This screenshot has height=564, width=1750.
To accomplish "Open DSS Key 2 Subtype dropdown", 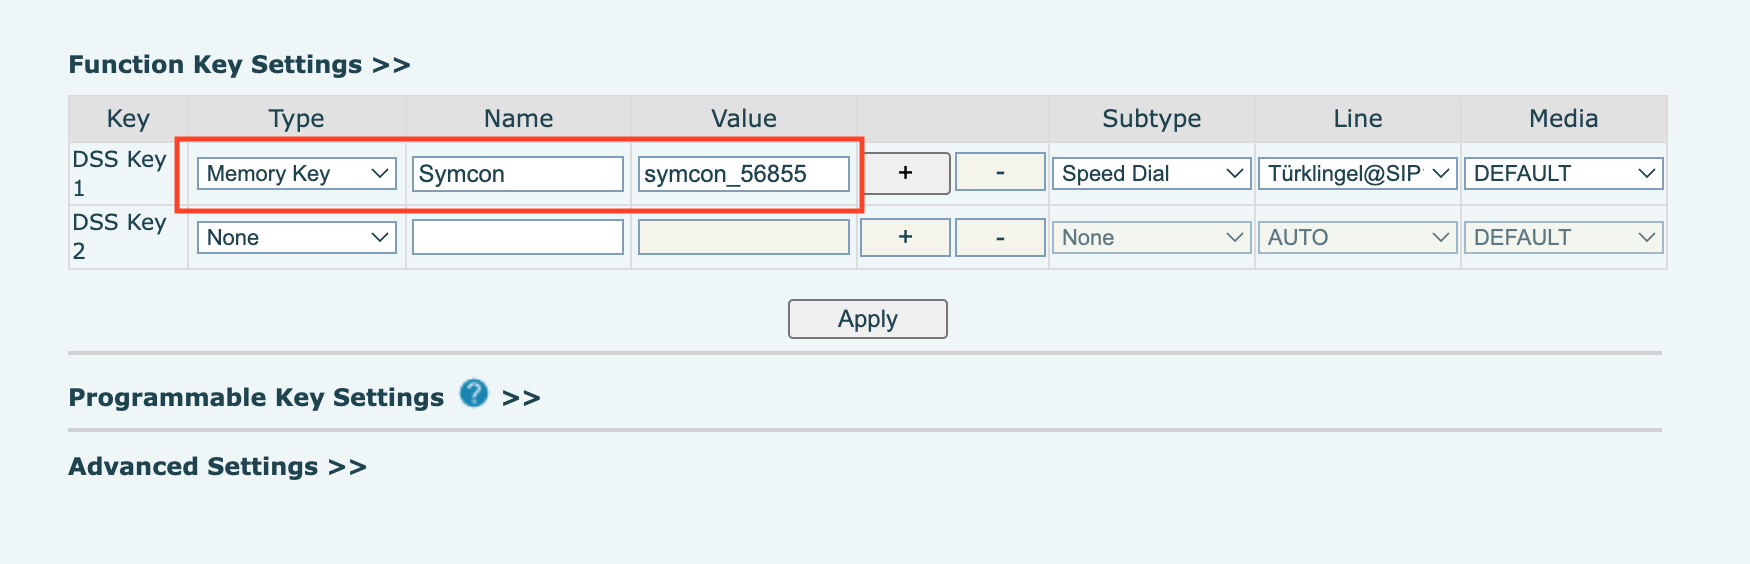I will pos(1151,238).
